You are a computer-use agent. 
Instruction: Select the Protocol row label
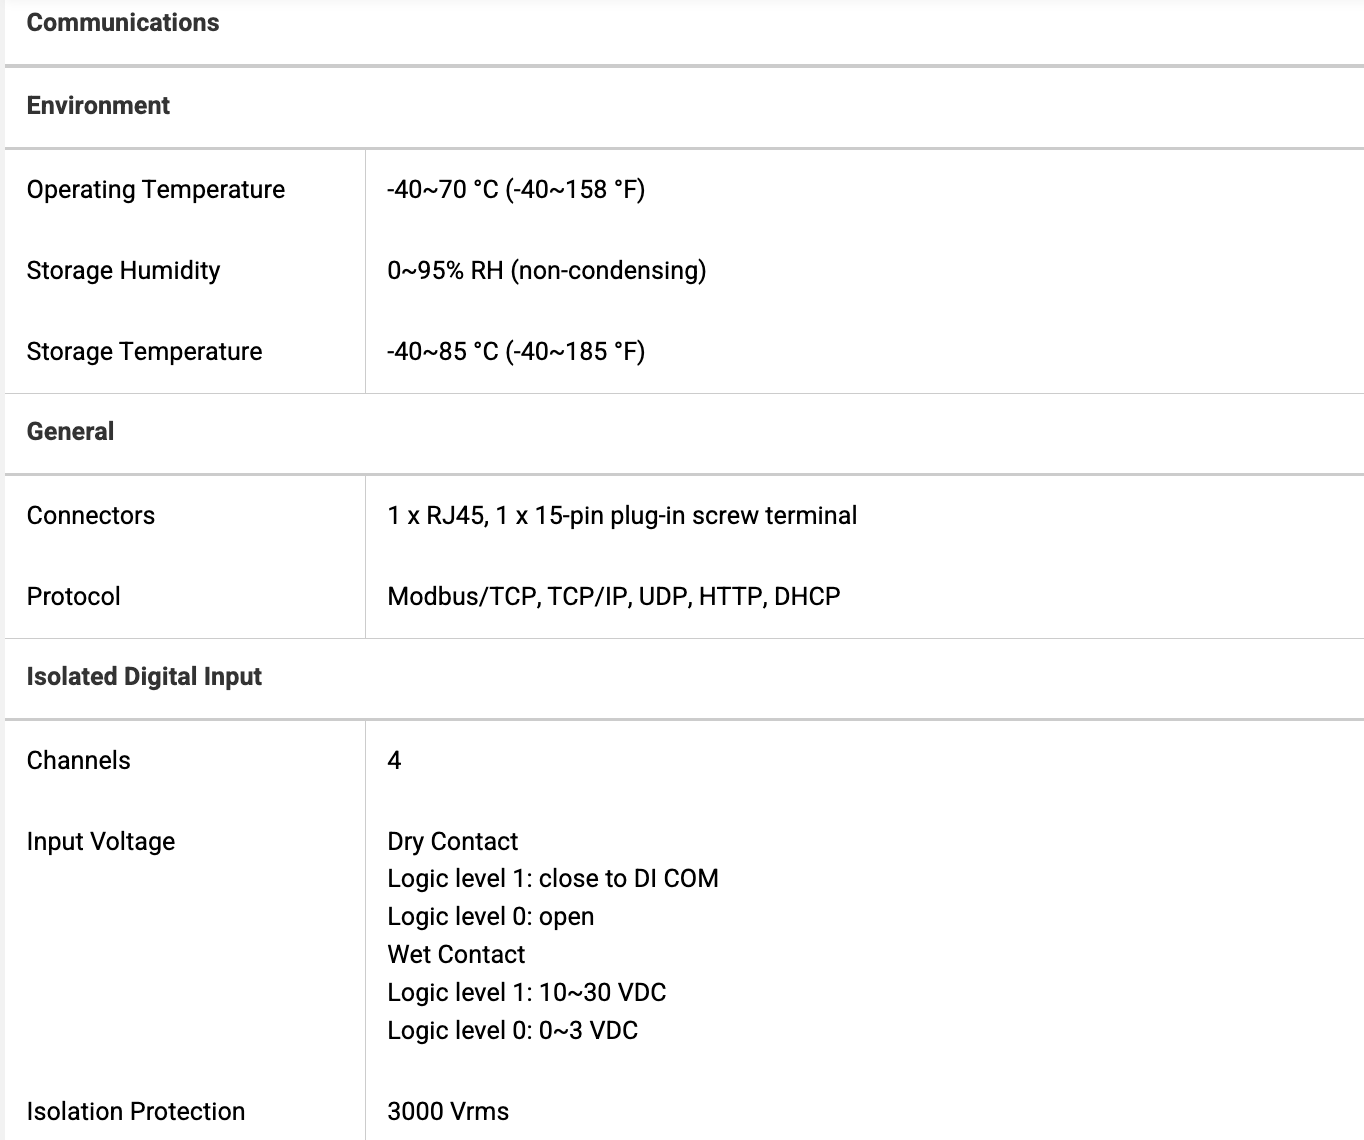pyautogui.click(x=73, y=597)
